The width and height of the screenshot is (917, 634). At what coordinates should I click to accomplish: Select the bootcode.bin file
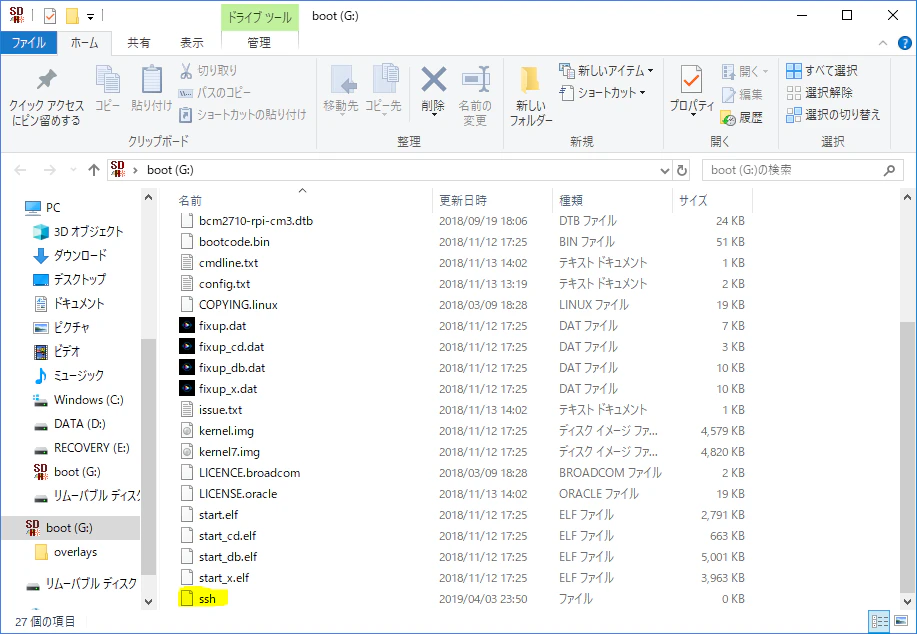click(x=234, y=242)
